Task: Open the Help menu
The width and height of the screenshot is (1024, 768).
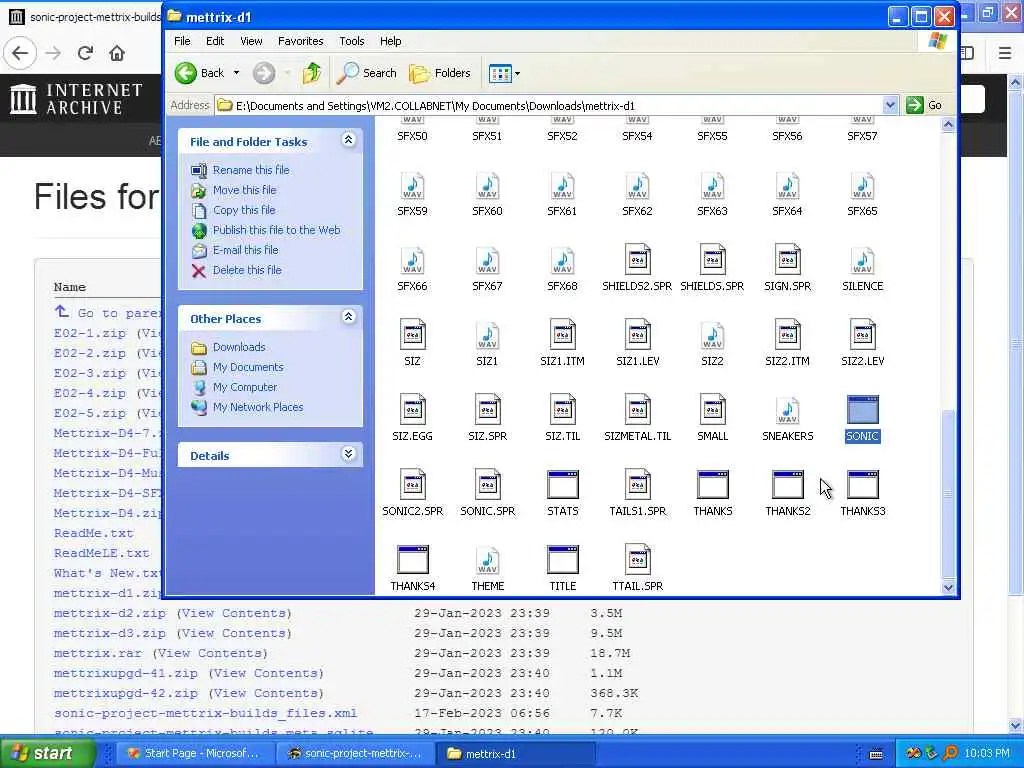Action: click(391, 41)
